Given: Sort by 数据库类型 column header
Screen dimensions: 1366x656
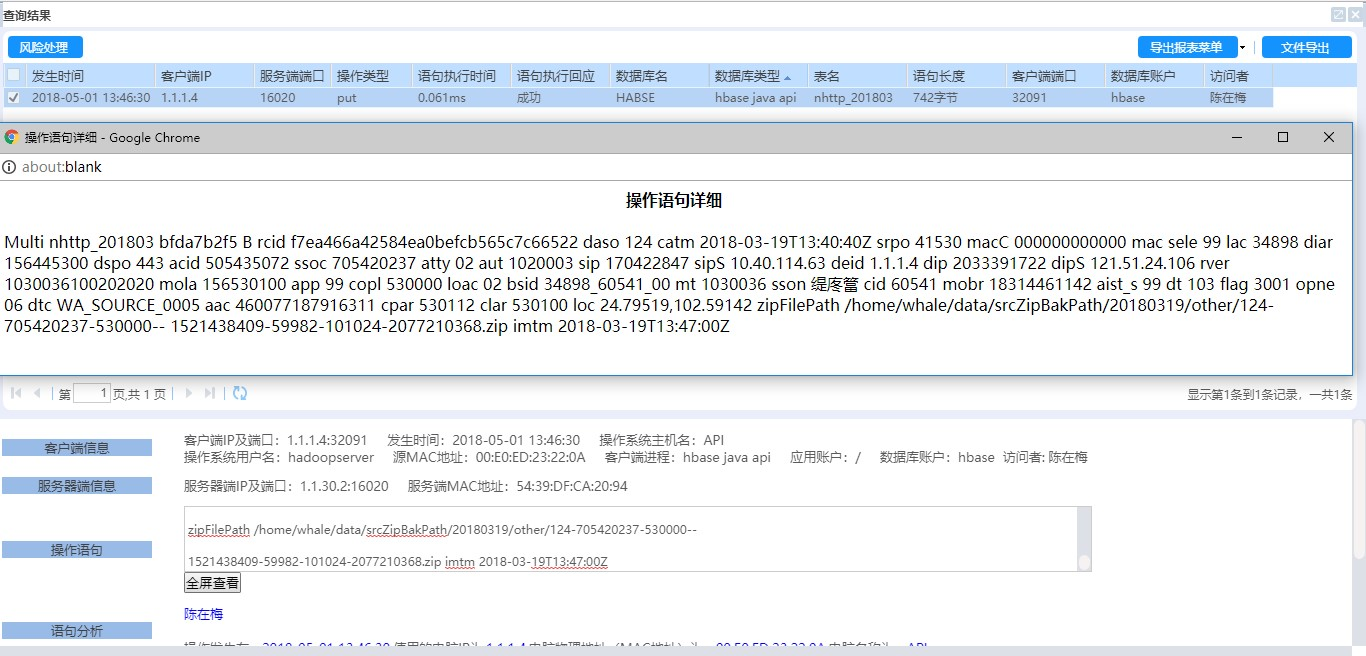Looking at the screenshot, I should [752, 76].
